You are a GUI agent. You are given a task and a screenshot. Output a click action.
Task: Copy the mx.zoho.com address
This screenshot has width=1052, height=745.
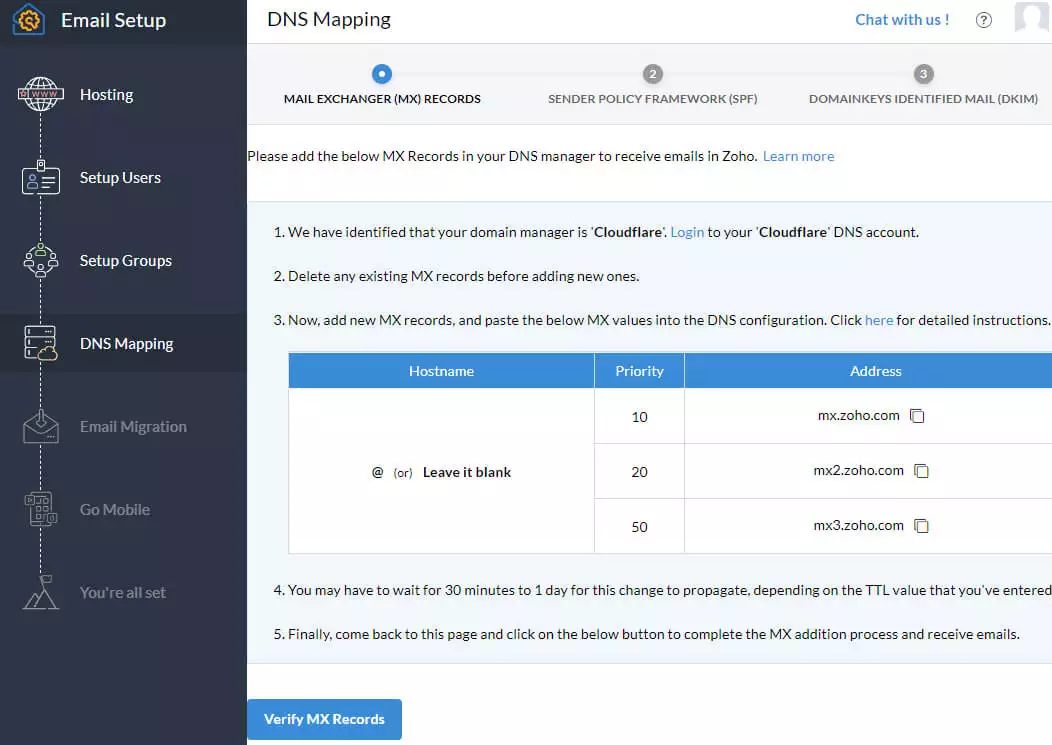coord(917,416)
